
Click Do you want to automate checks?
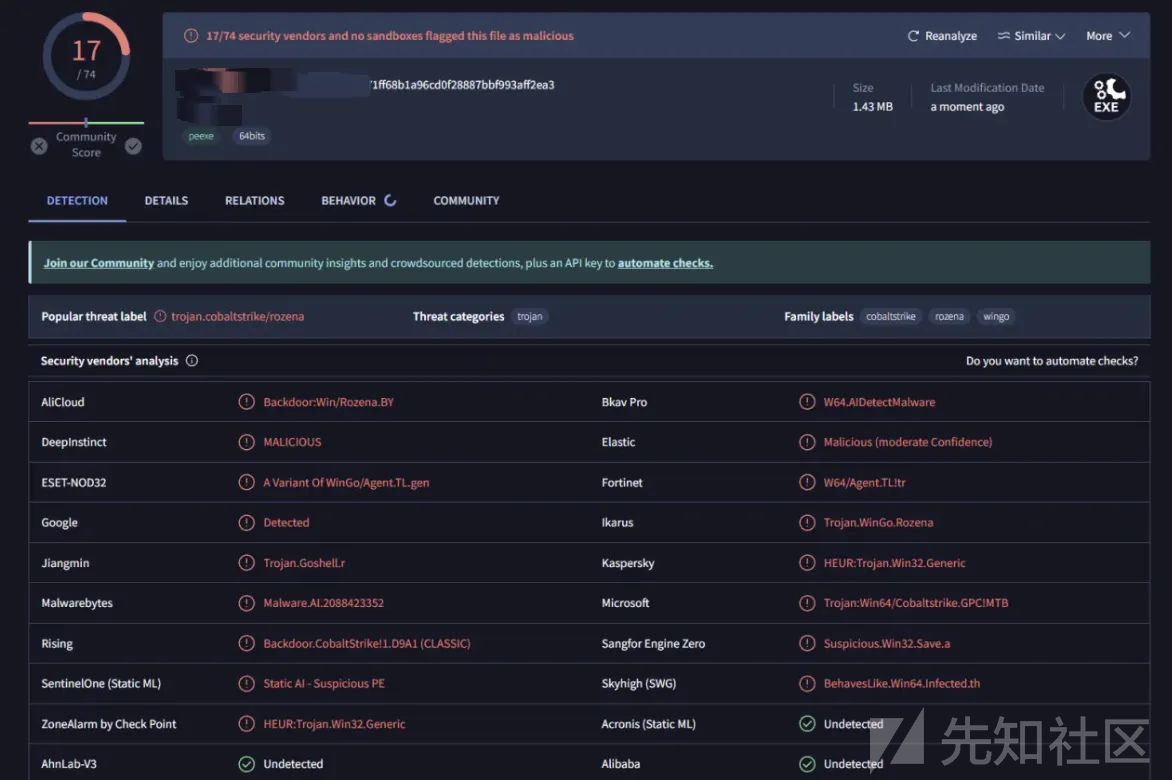click(x=1052, y=361)
